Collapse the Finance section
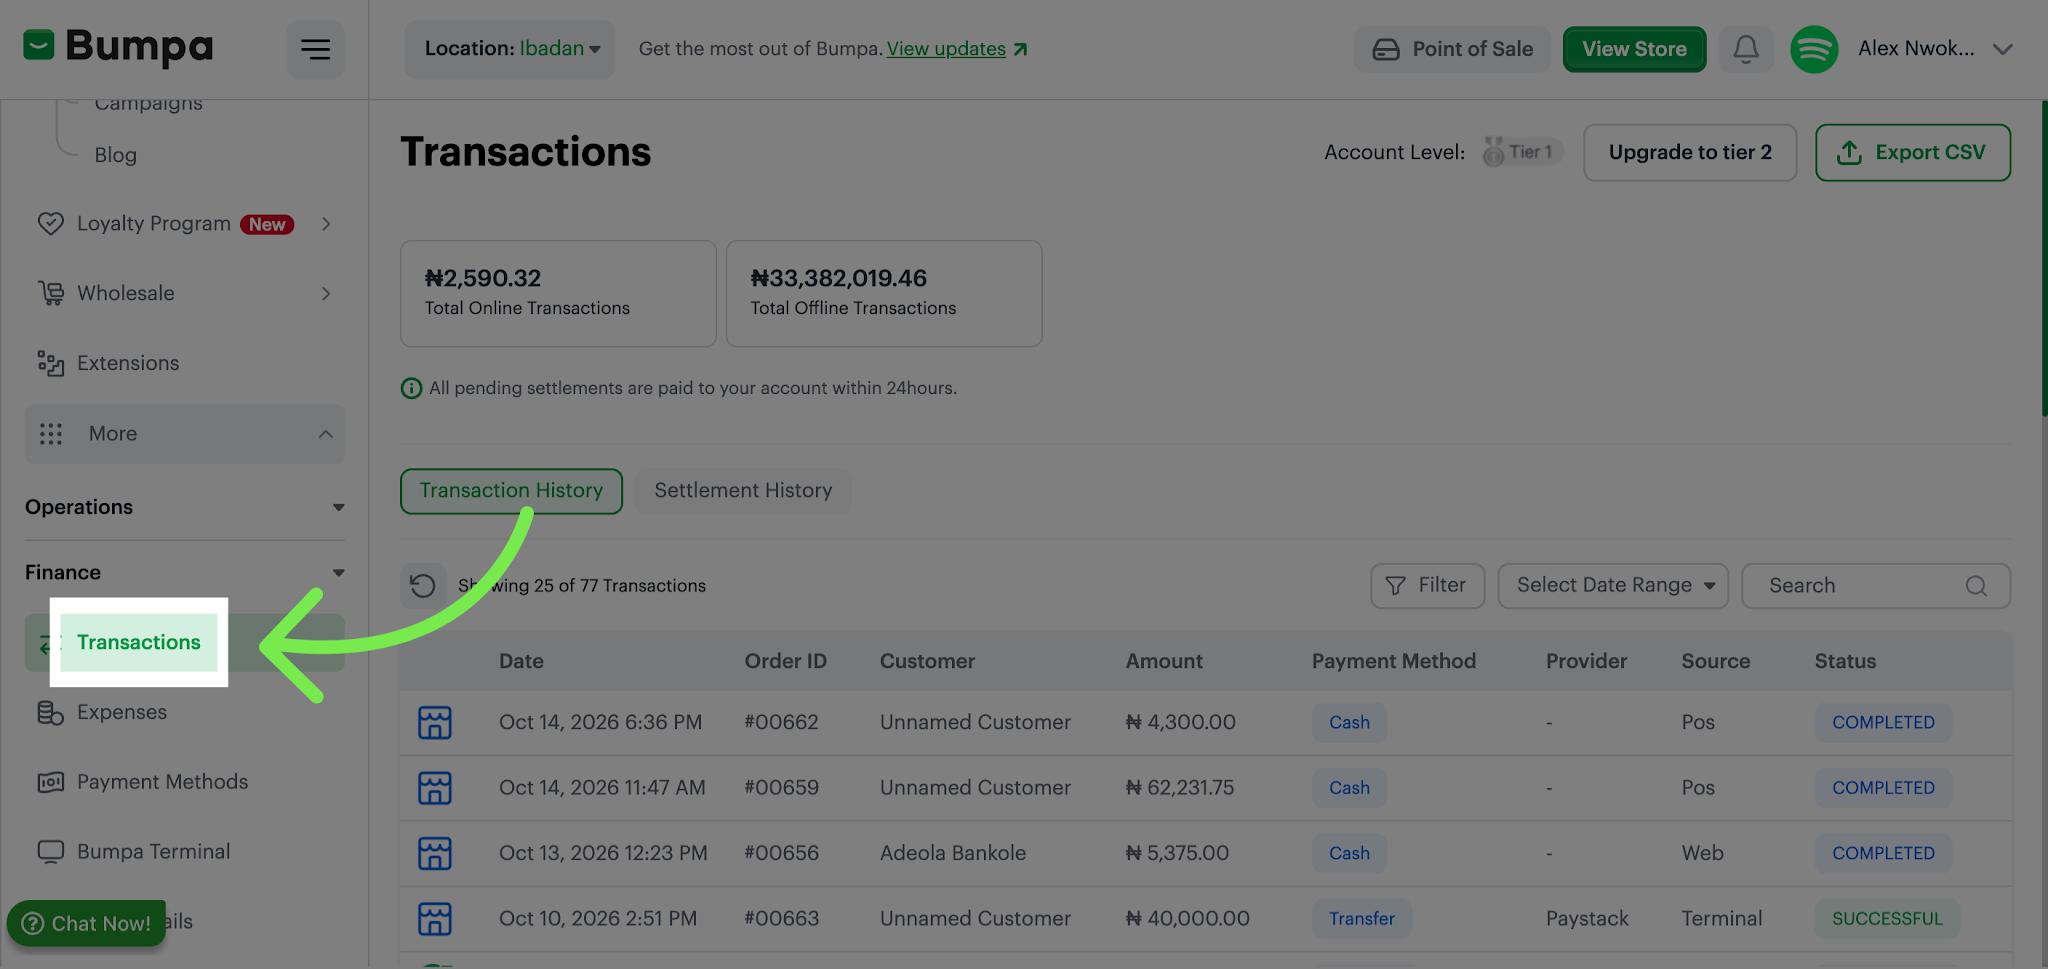Viewport: 2048px width, 969px height. click(184, 572)
